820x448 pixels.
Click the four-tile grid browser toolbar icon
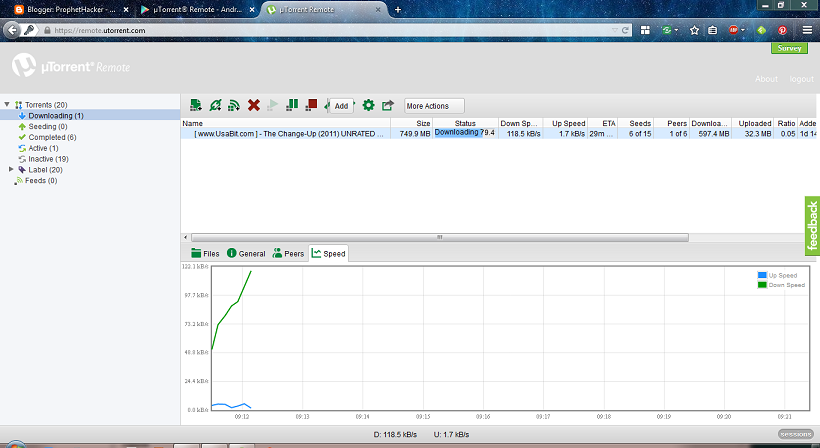click(645, 30)
